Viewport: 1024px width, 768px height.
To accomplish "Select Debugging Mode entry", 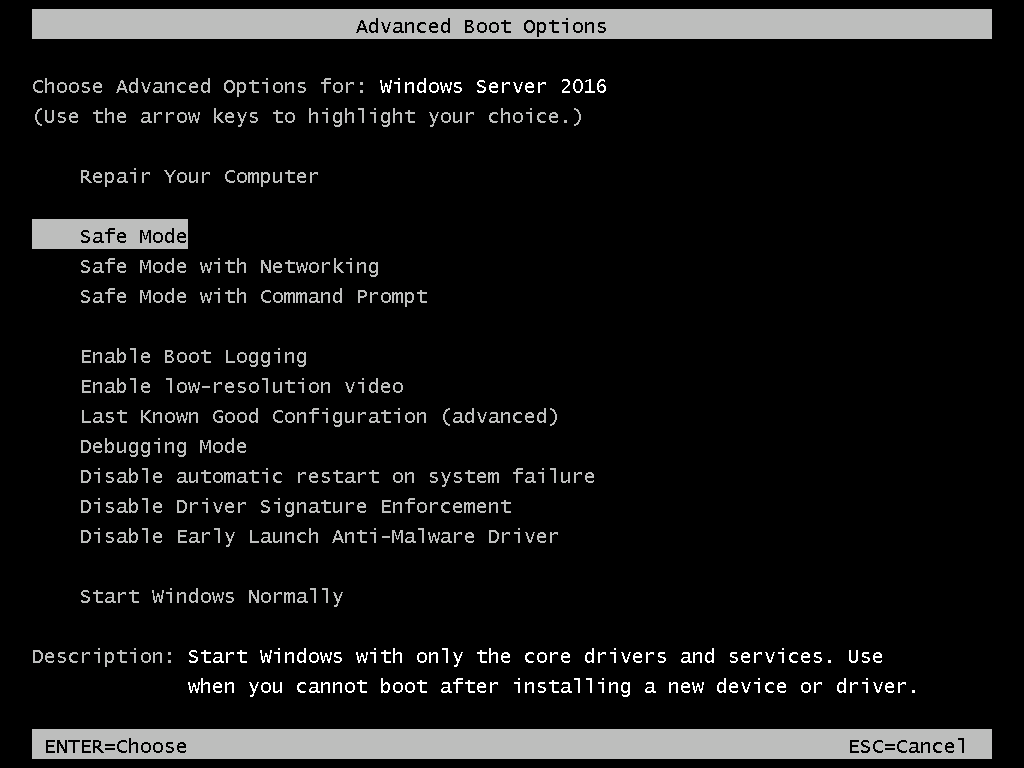I will 163,446.
